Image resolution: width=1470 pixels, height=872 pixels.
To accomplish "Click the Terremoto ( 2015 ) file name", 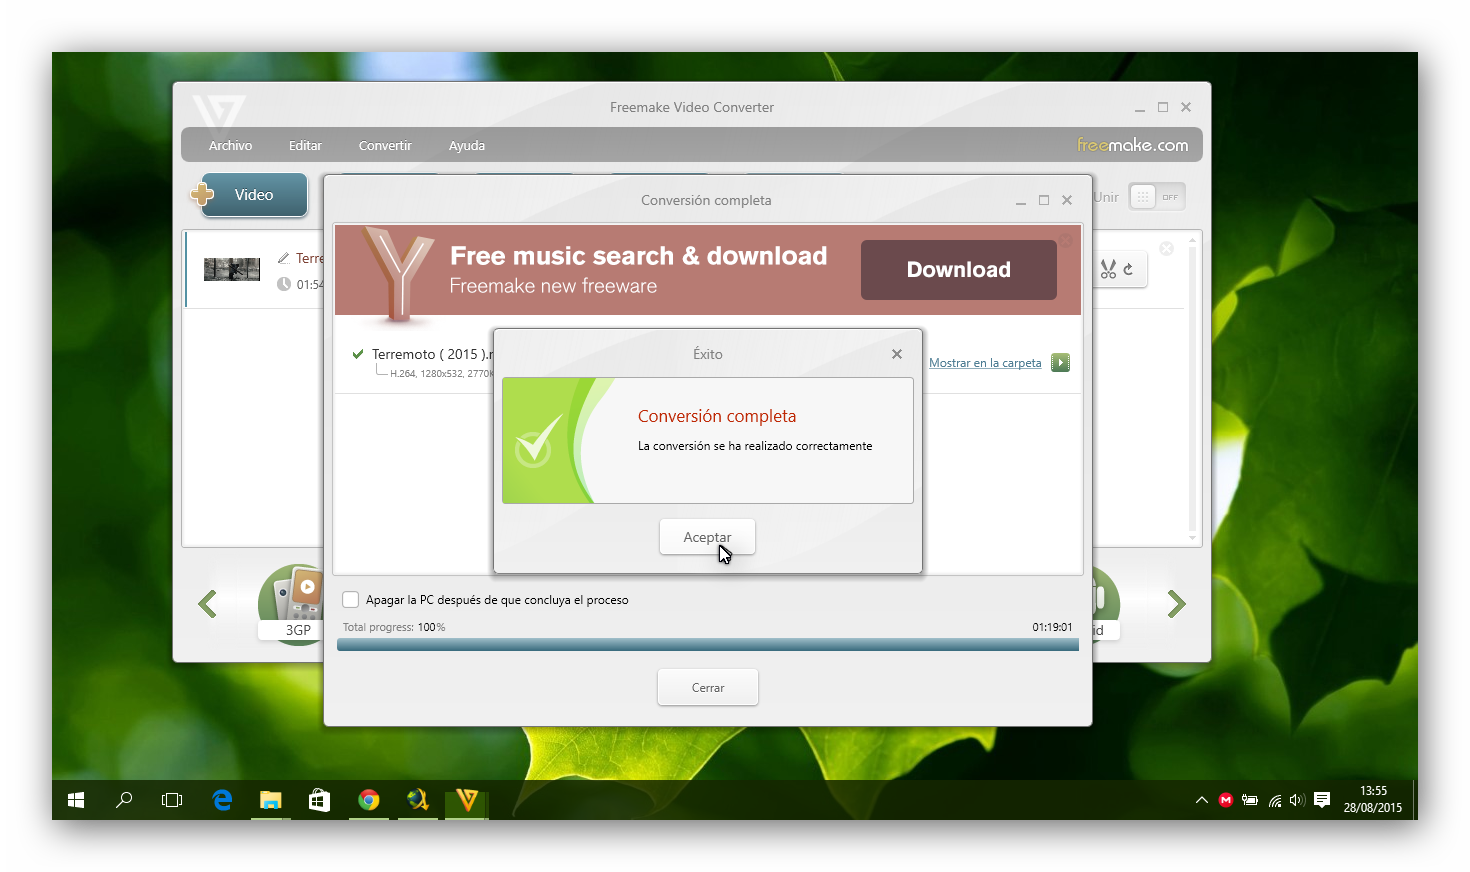I will point(432,354).
